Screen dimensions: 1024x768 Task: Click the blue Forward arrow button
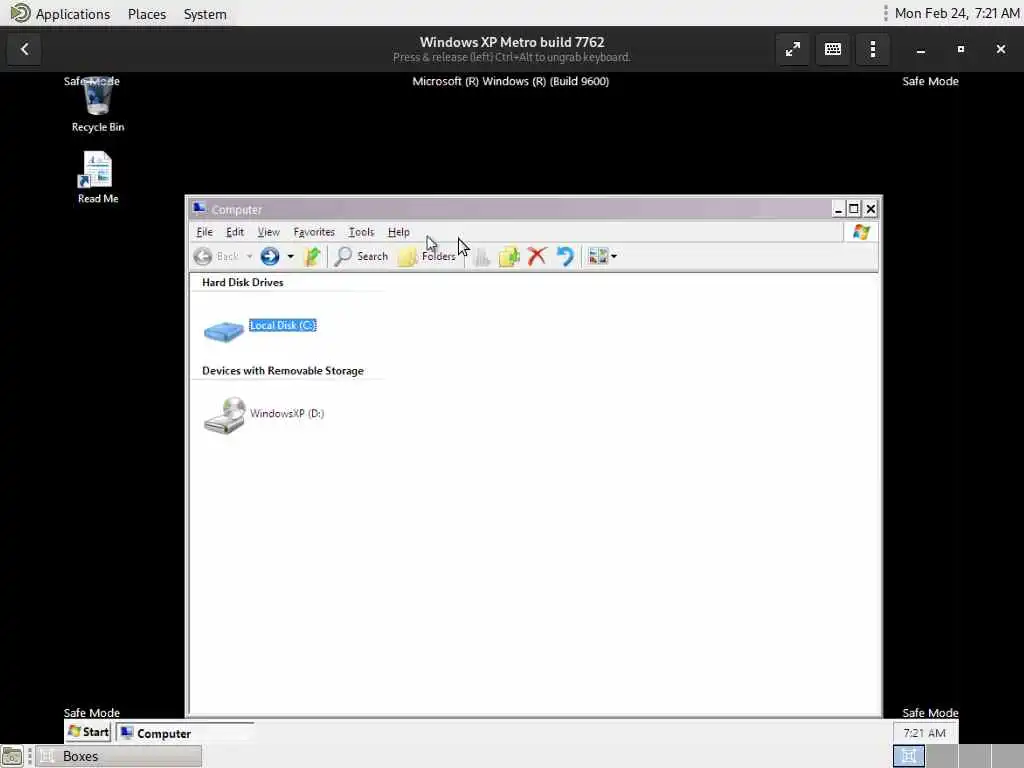270,256
